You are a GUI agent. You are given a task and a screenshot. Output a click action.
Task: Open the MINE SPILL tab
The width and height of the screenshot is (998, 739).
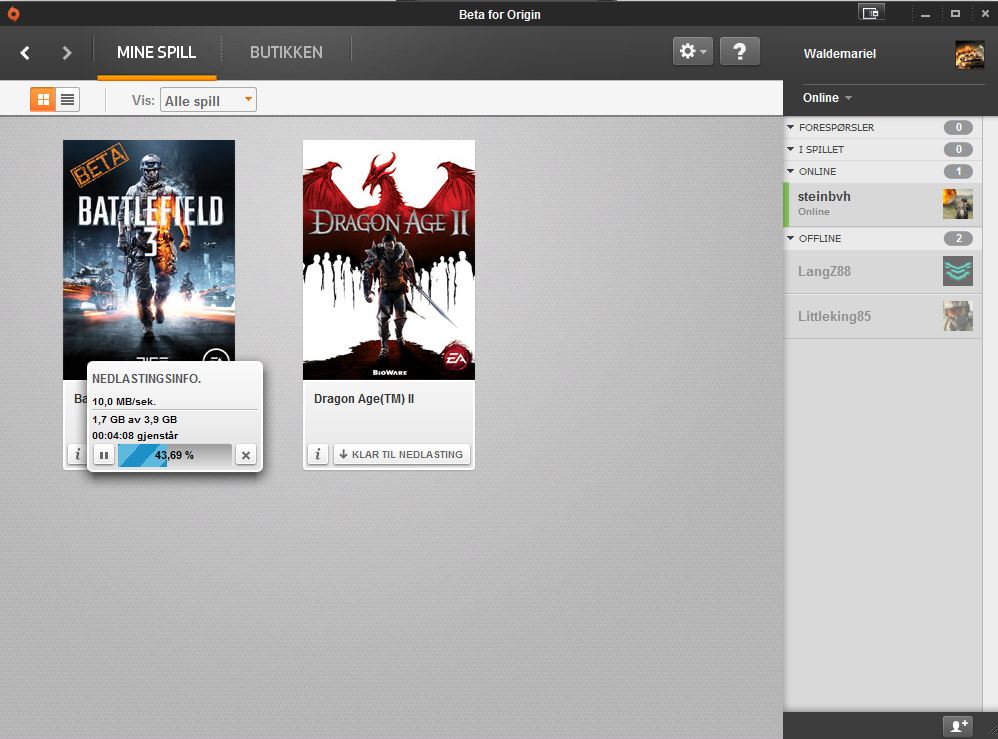click(x=157, y=52)
